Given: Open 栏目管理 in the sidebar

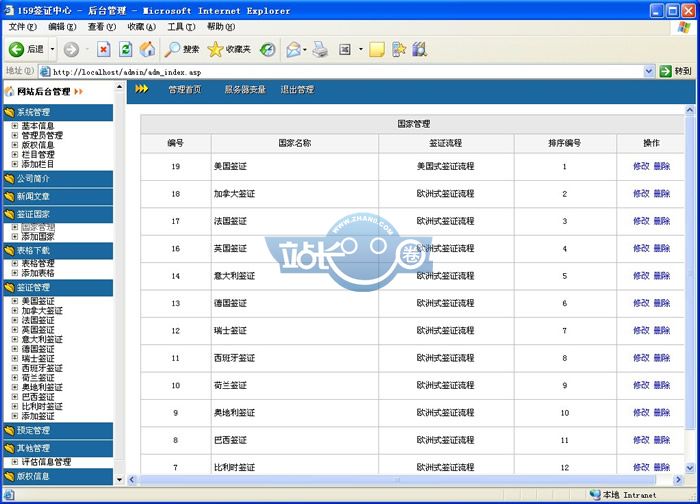Looking at the screenshot, I should coord(38,154).
